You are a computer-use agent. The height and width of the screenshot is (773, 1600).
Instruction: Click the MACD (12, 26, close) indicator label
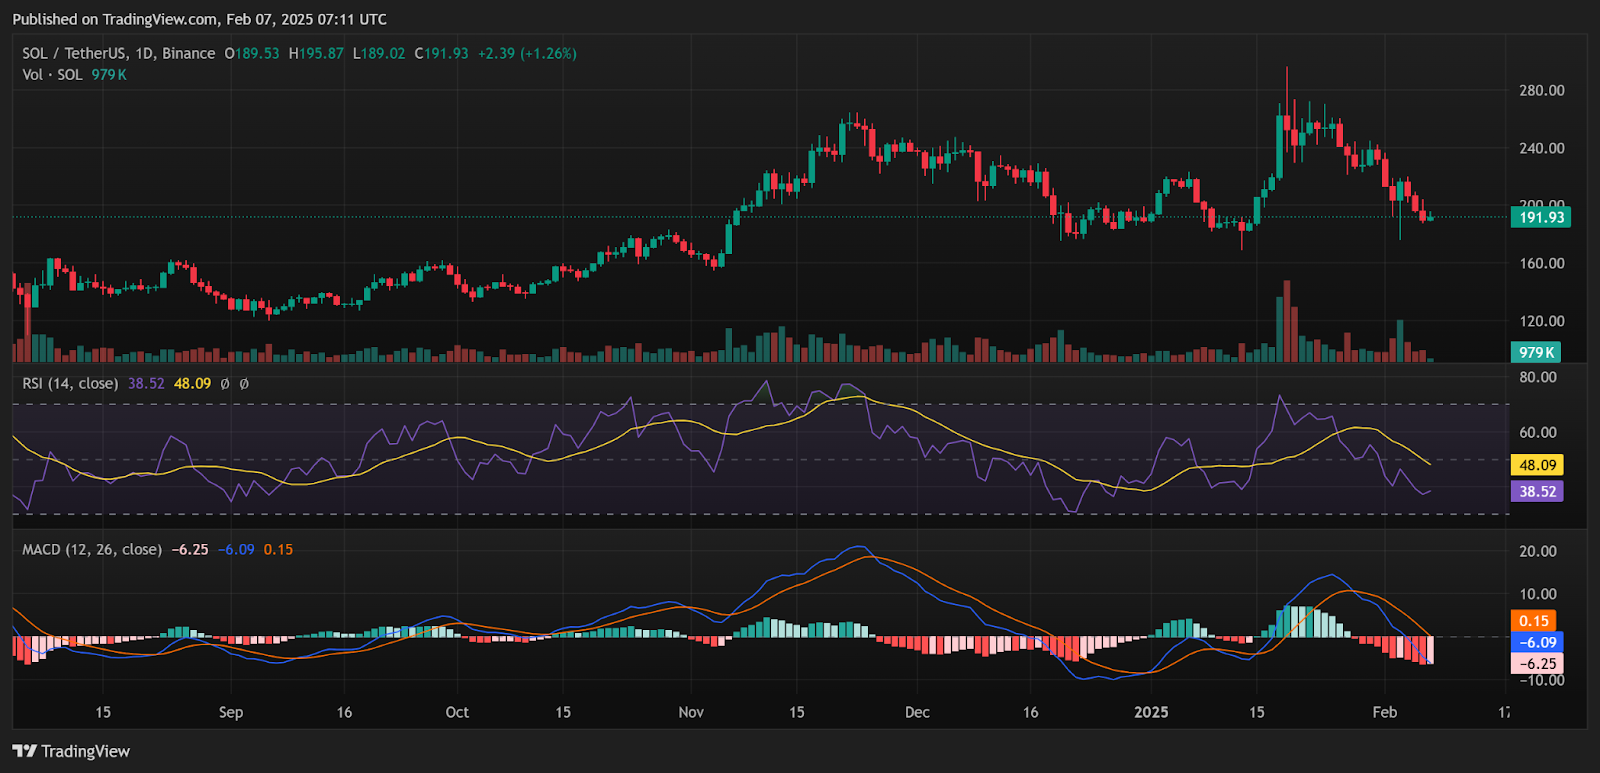pos(92,549)
